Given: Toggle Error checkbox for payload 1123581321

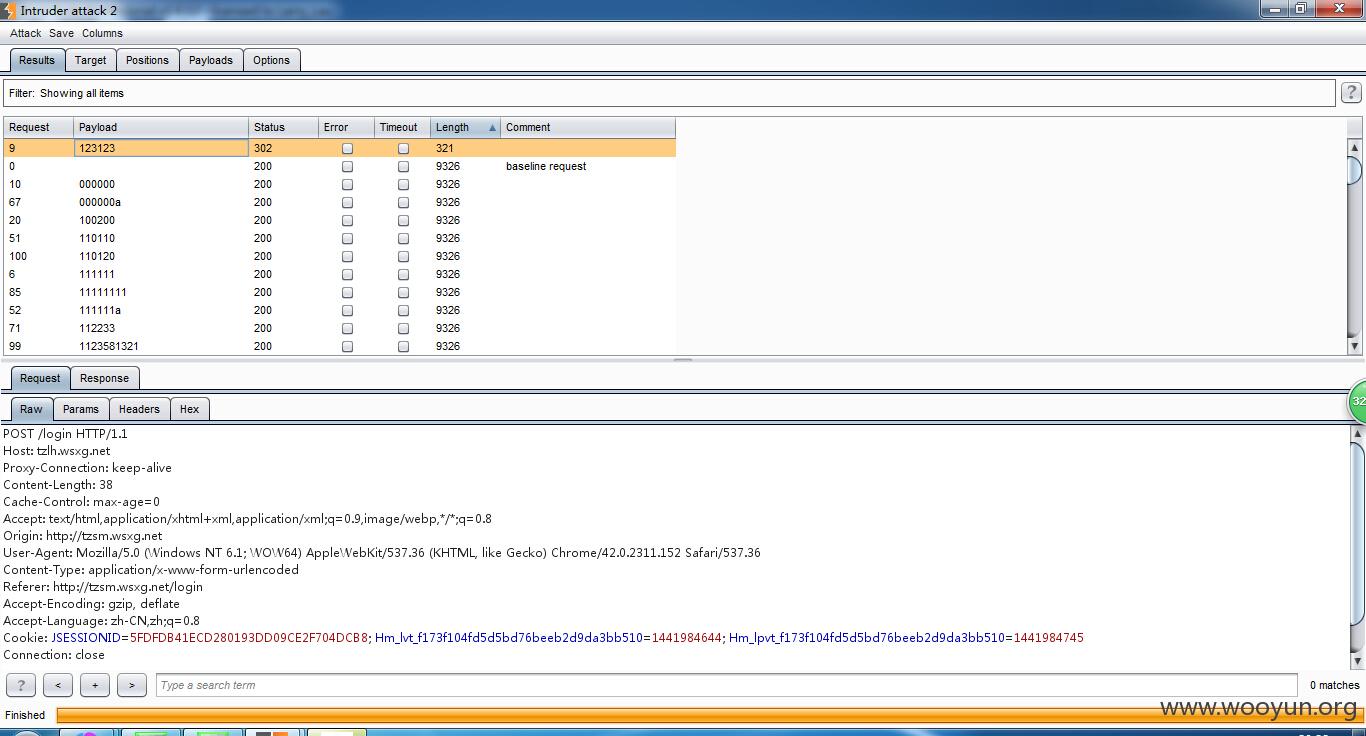Looking at the screenshot, I should (347, 346).
